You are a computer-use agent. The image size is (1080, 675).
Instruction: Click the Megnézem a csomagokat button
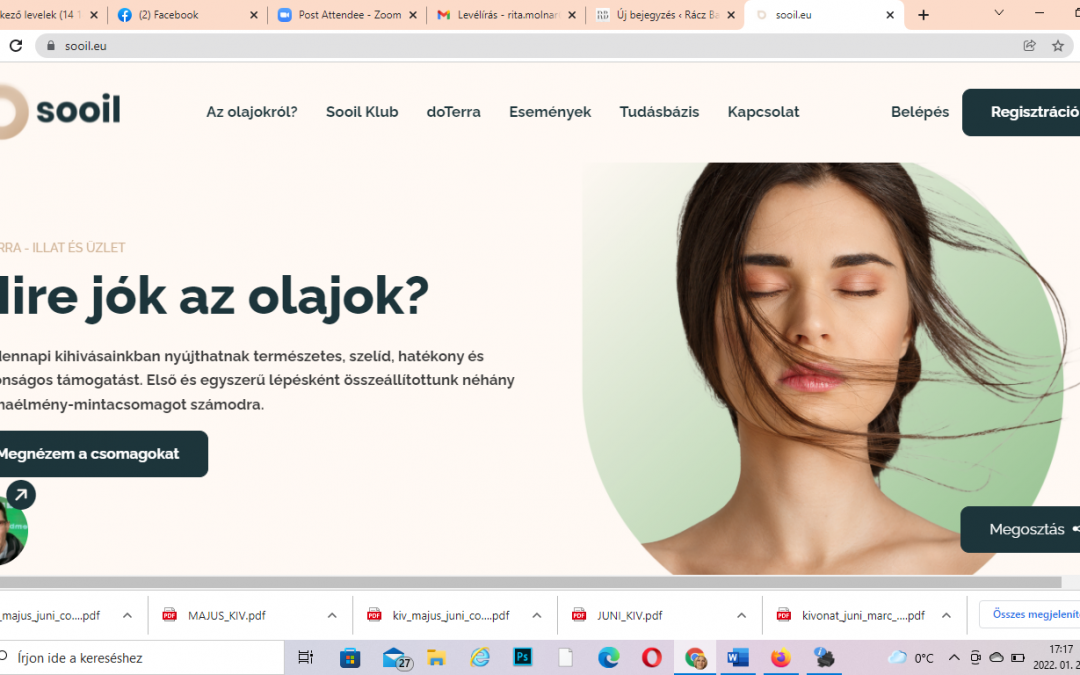click(x=95, y=453)
